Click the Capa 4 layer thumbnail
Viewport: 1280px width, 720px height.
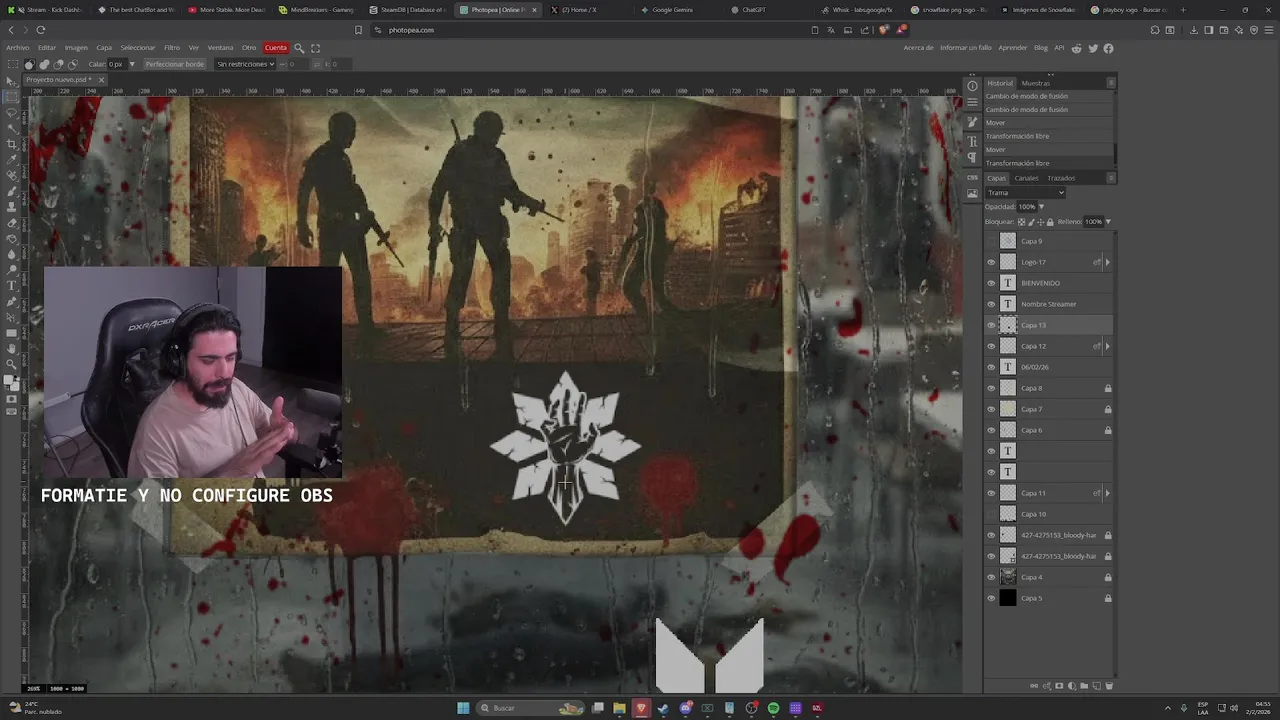point(1008,577)
